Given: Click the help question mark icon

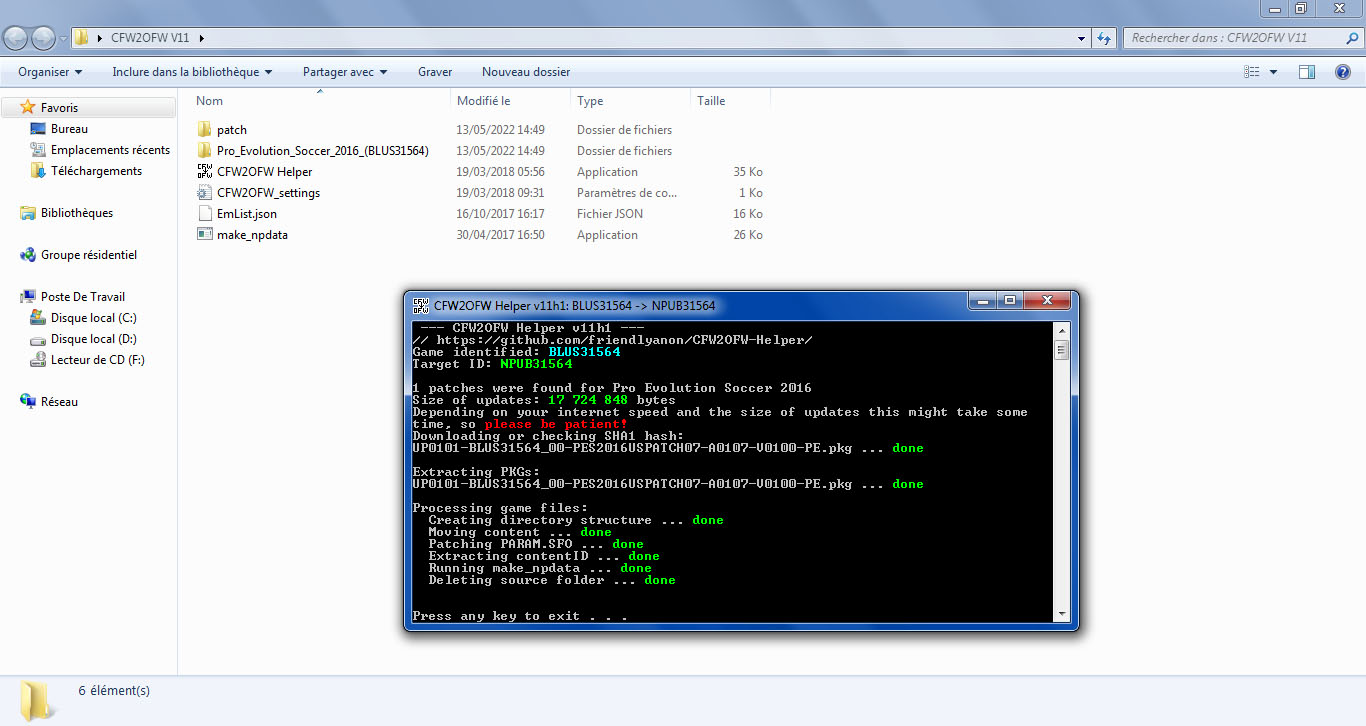Looking at the screenshot, I should [x=1343, y=72].
